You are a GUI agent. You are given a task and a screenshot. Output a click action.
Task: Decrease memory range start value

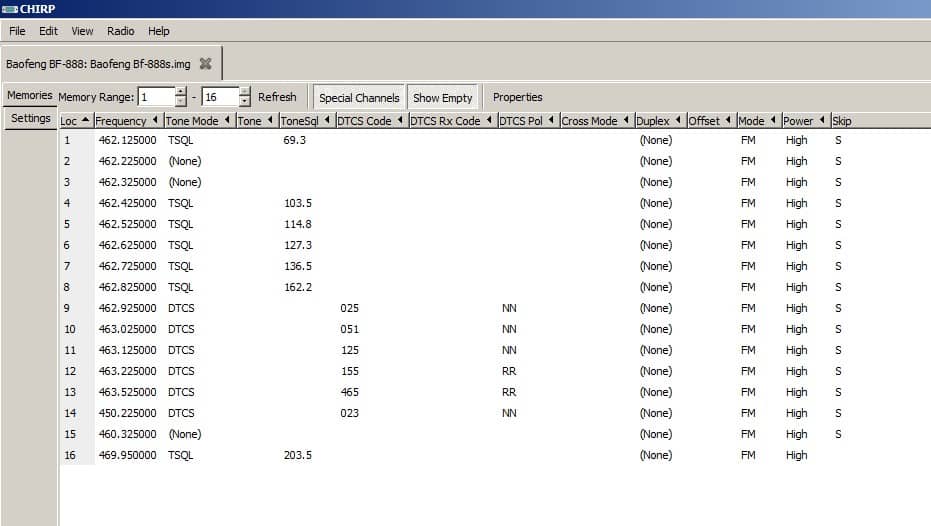click(x=180, y=102)
